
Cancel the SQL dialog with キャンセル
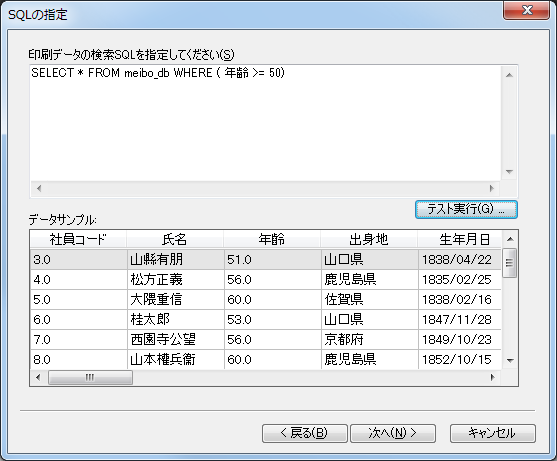(x=493, y=433)
